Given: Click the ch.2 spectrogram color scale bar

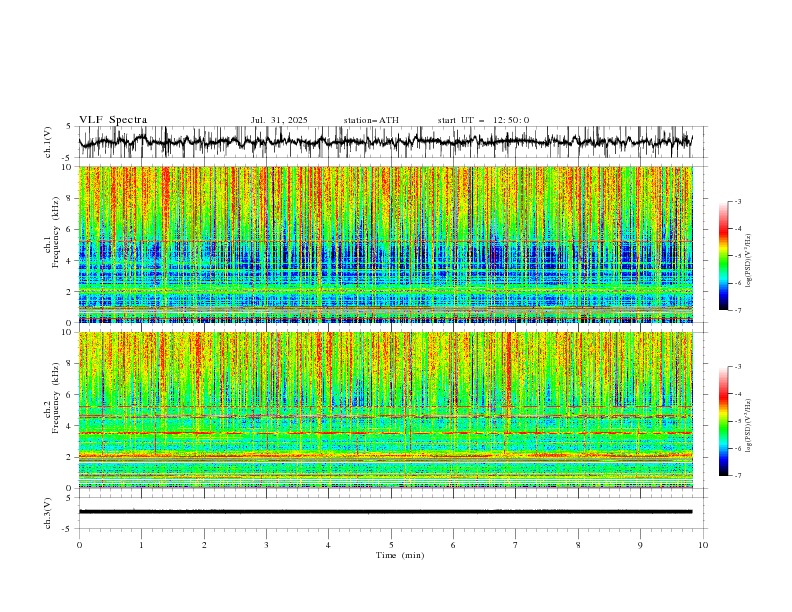Looking at the screenshot, I should [723, 421].
